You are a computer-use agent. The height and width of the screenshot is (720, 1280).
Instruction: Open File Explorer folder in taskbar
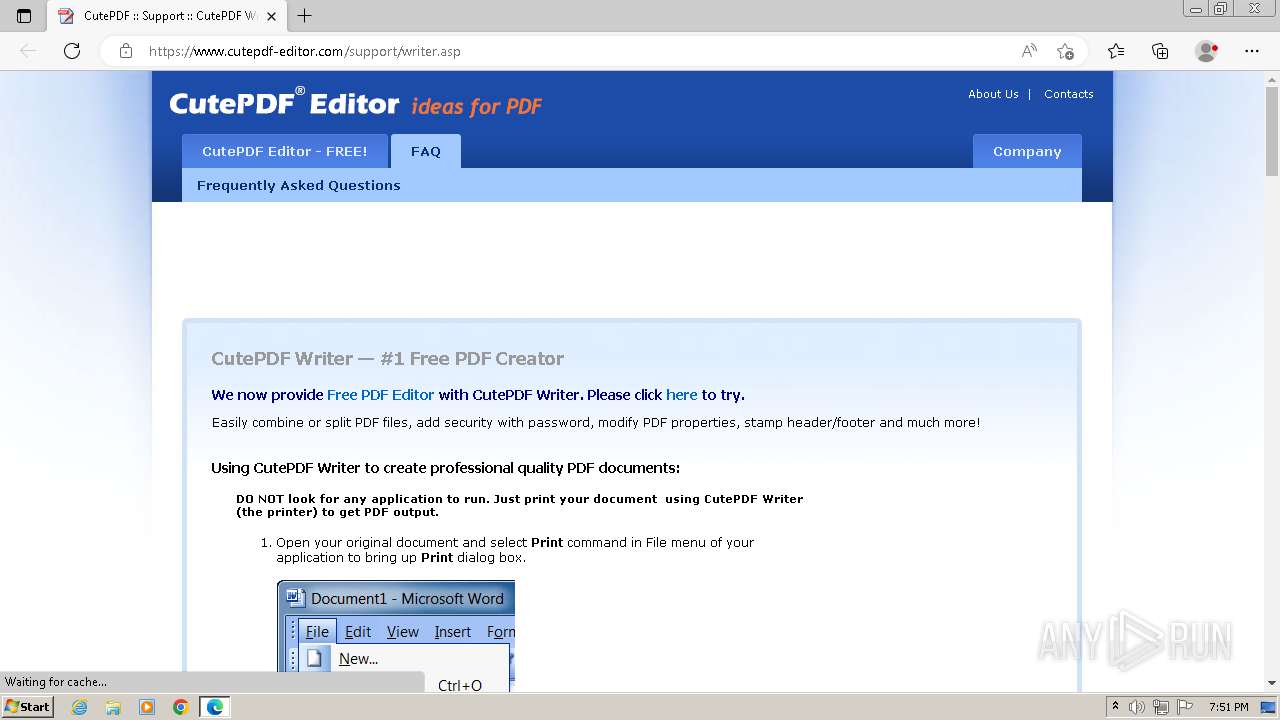[113, 707]
